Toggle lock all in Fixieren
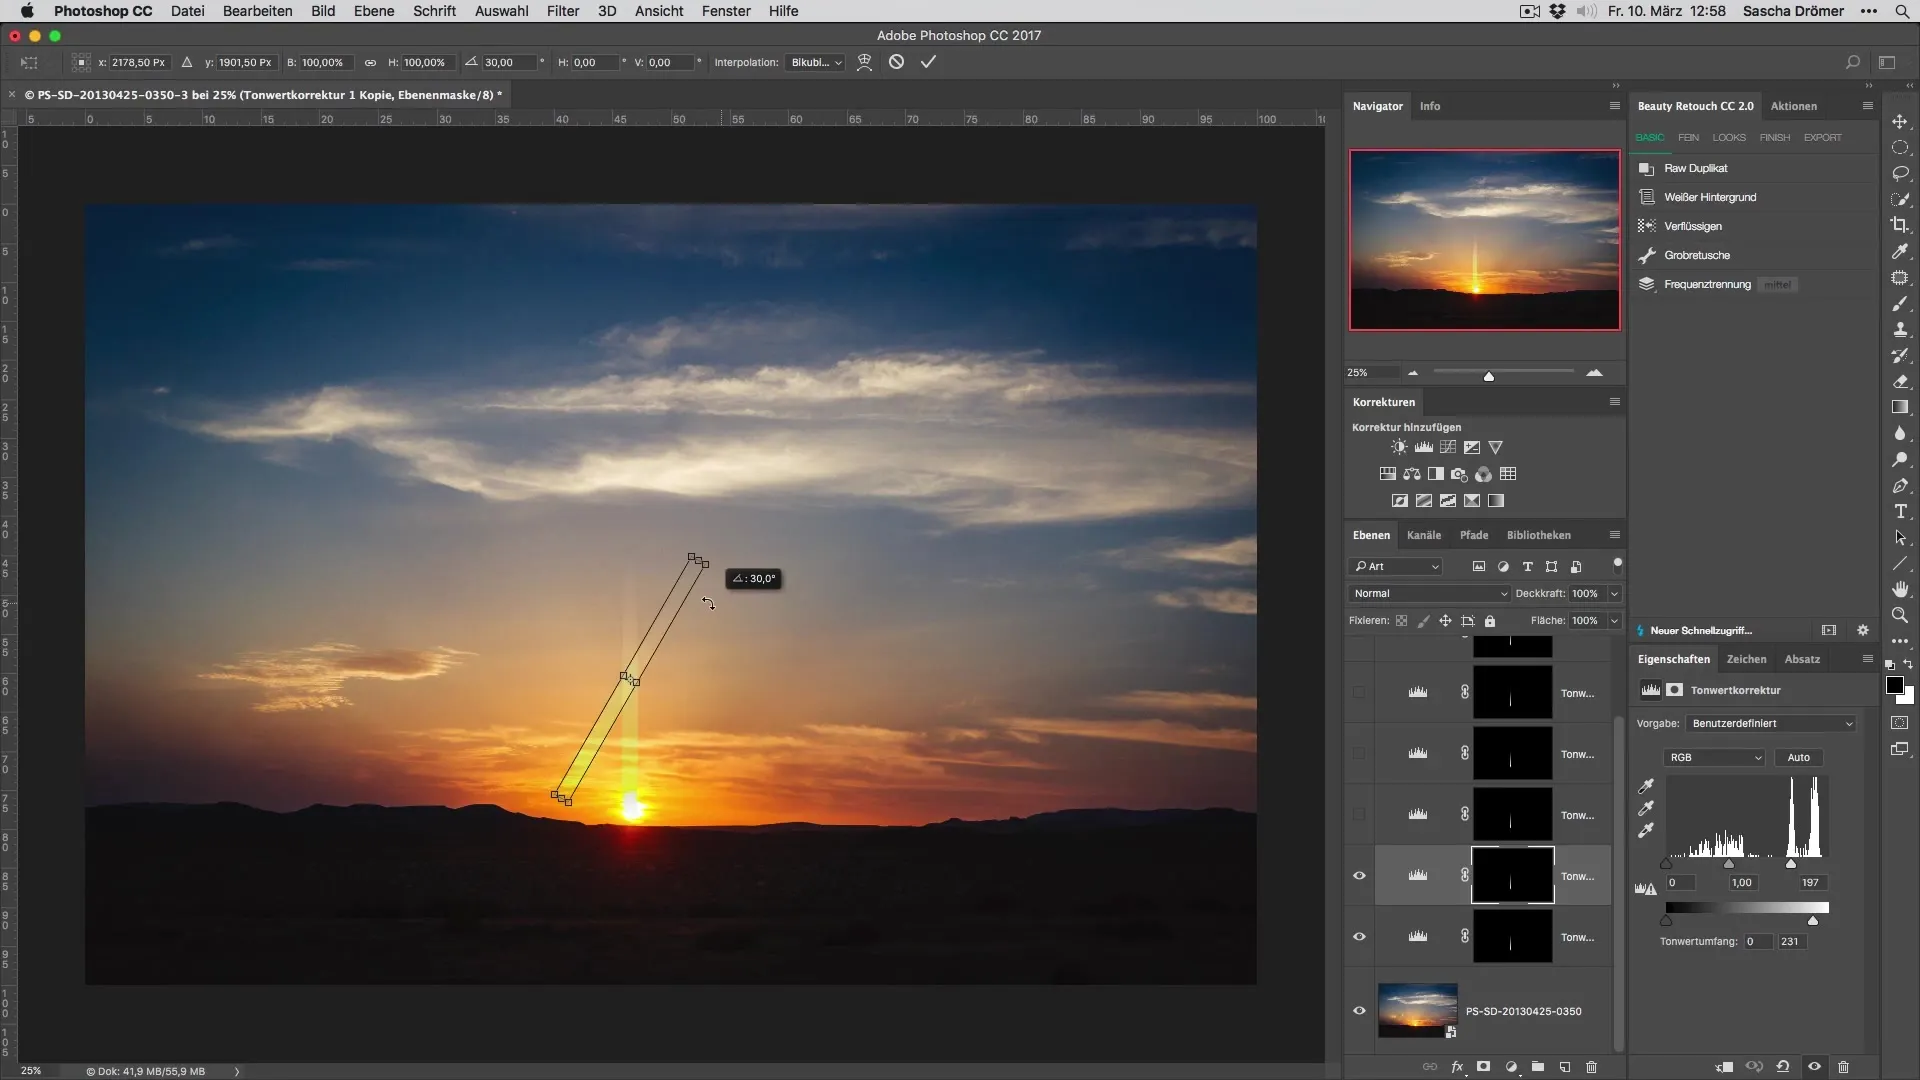Screen dimensions: 1920x1080 point(1490,621)
